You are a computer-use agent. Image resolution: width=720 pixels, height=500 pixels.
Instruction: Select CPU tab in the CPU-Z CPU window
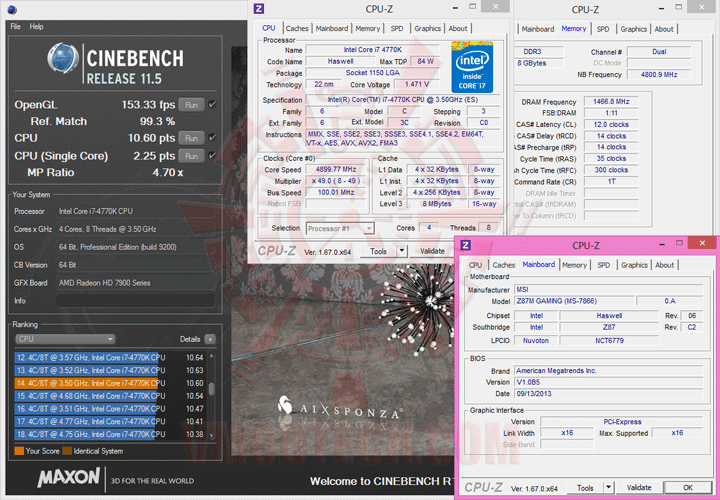pos(269,28)
